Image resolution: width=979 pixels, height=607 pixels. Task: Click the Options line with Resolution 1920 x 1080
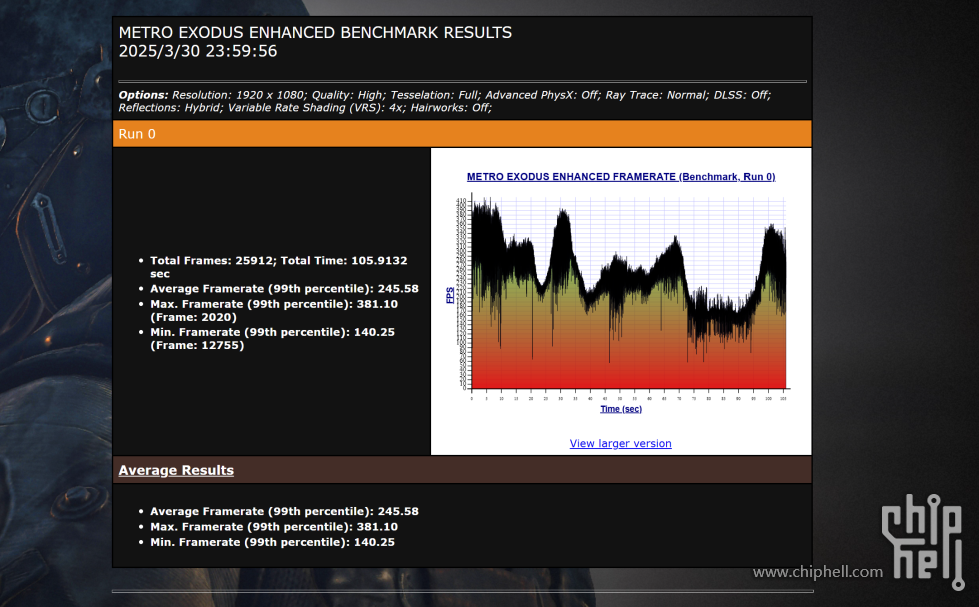point(445,95)
